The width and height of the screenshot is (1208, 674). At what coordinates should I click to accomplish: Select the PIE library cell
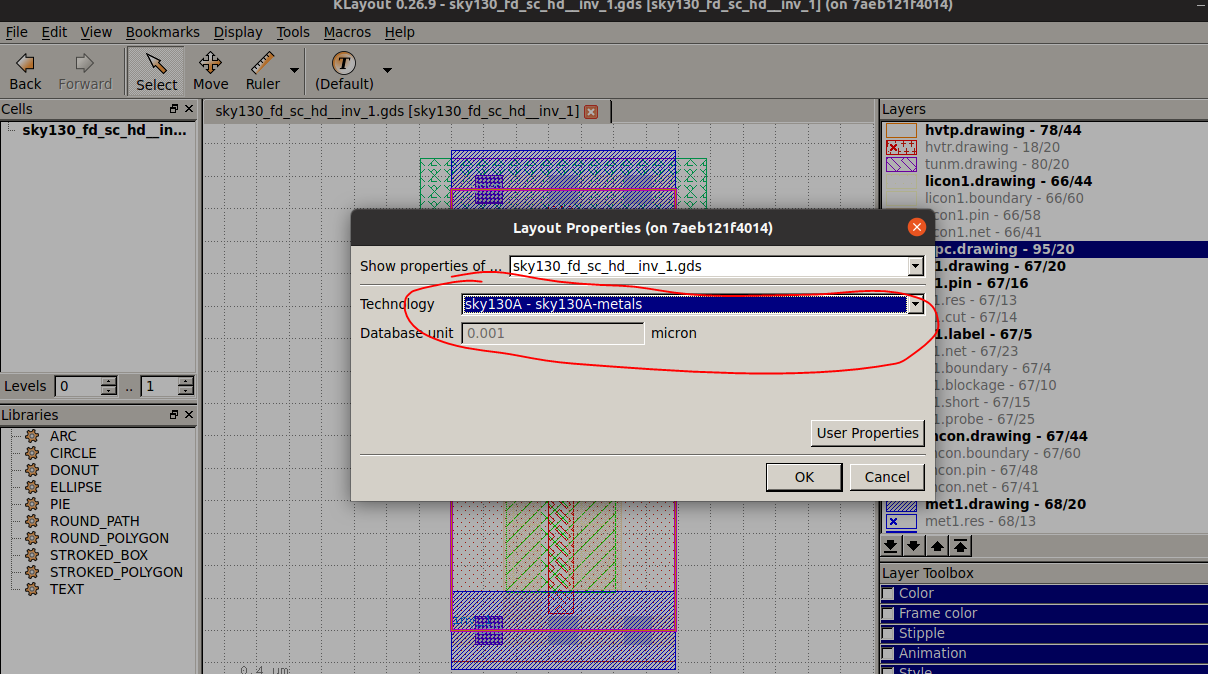coord(60,504)
